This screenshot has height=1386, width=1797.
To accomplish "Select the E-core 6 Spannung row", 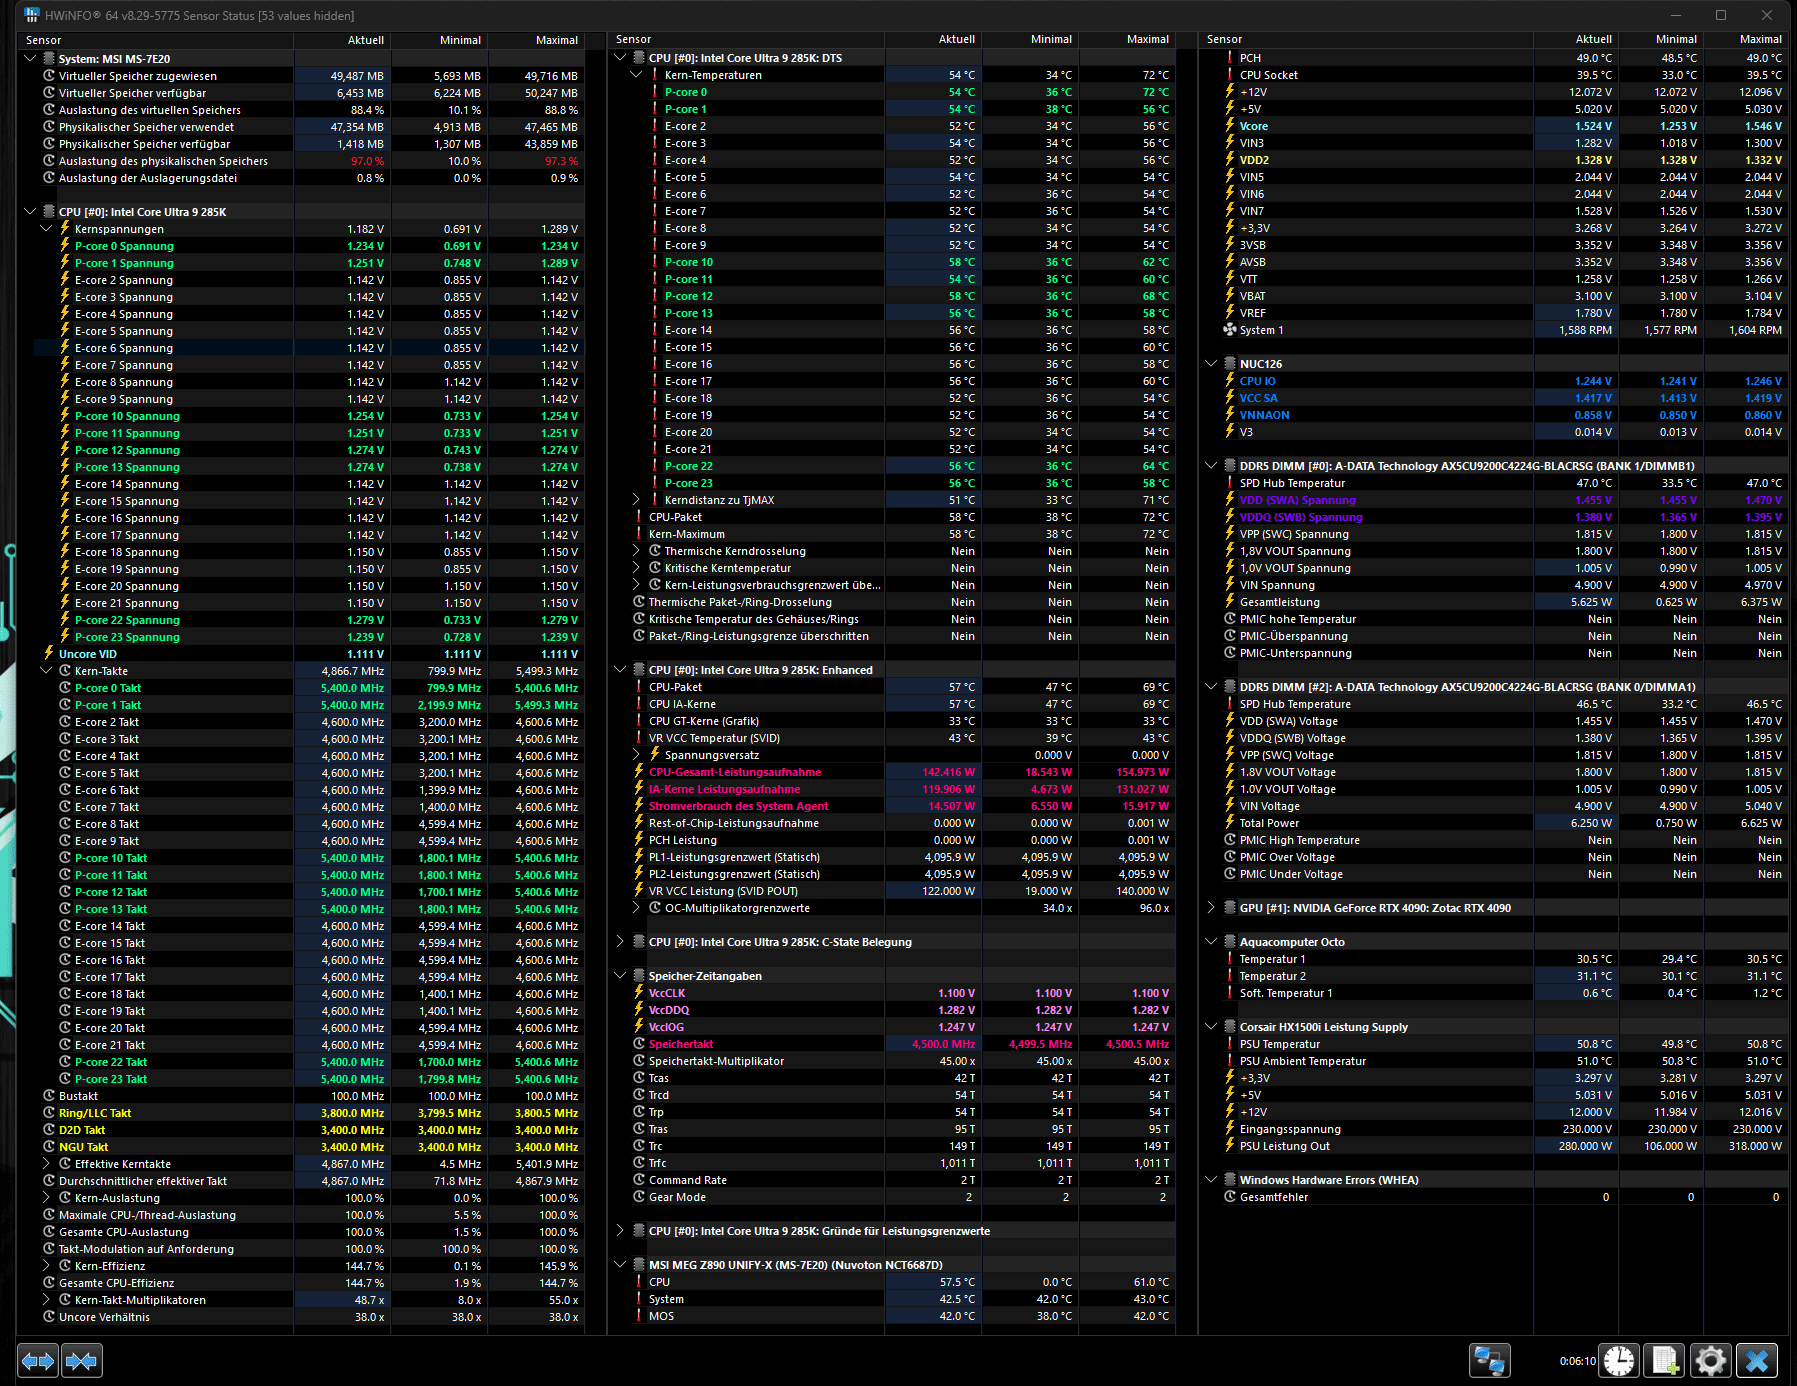I will [308, 348].
